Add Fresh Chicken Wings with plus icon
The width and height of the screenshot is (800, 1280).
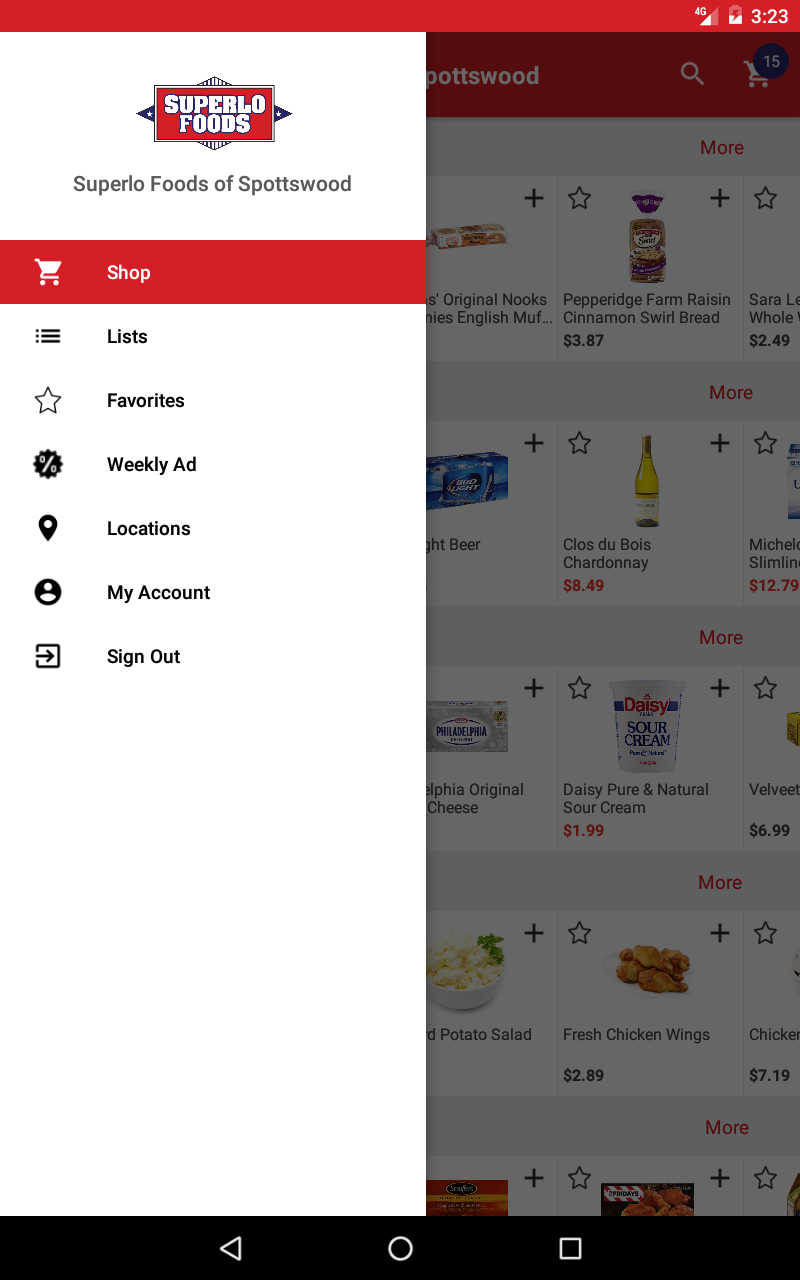720,933
